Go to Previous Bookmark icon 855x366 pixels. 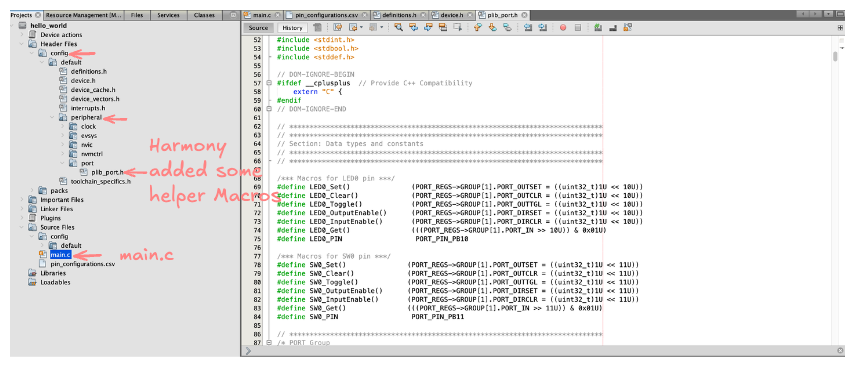[x=478, y=27]
